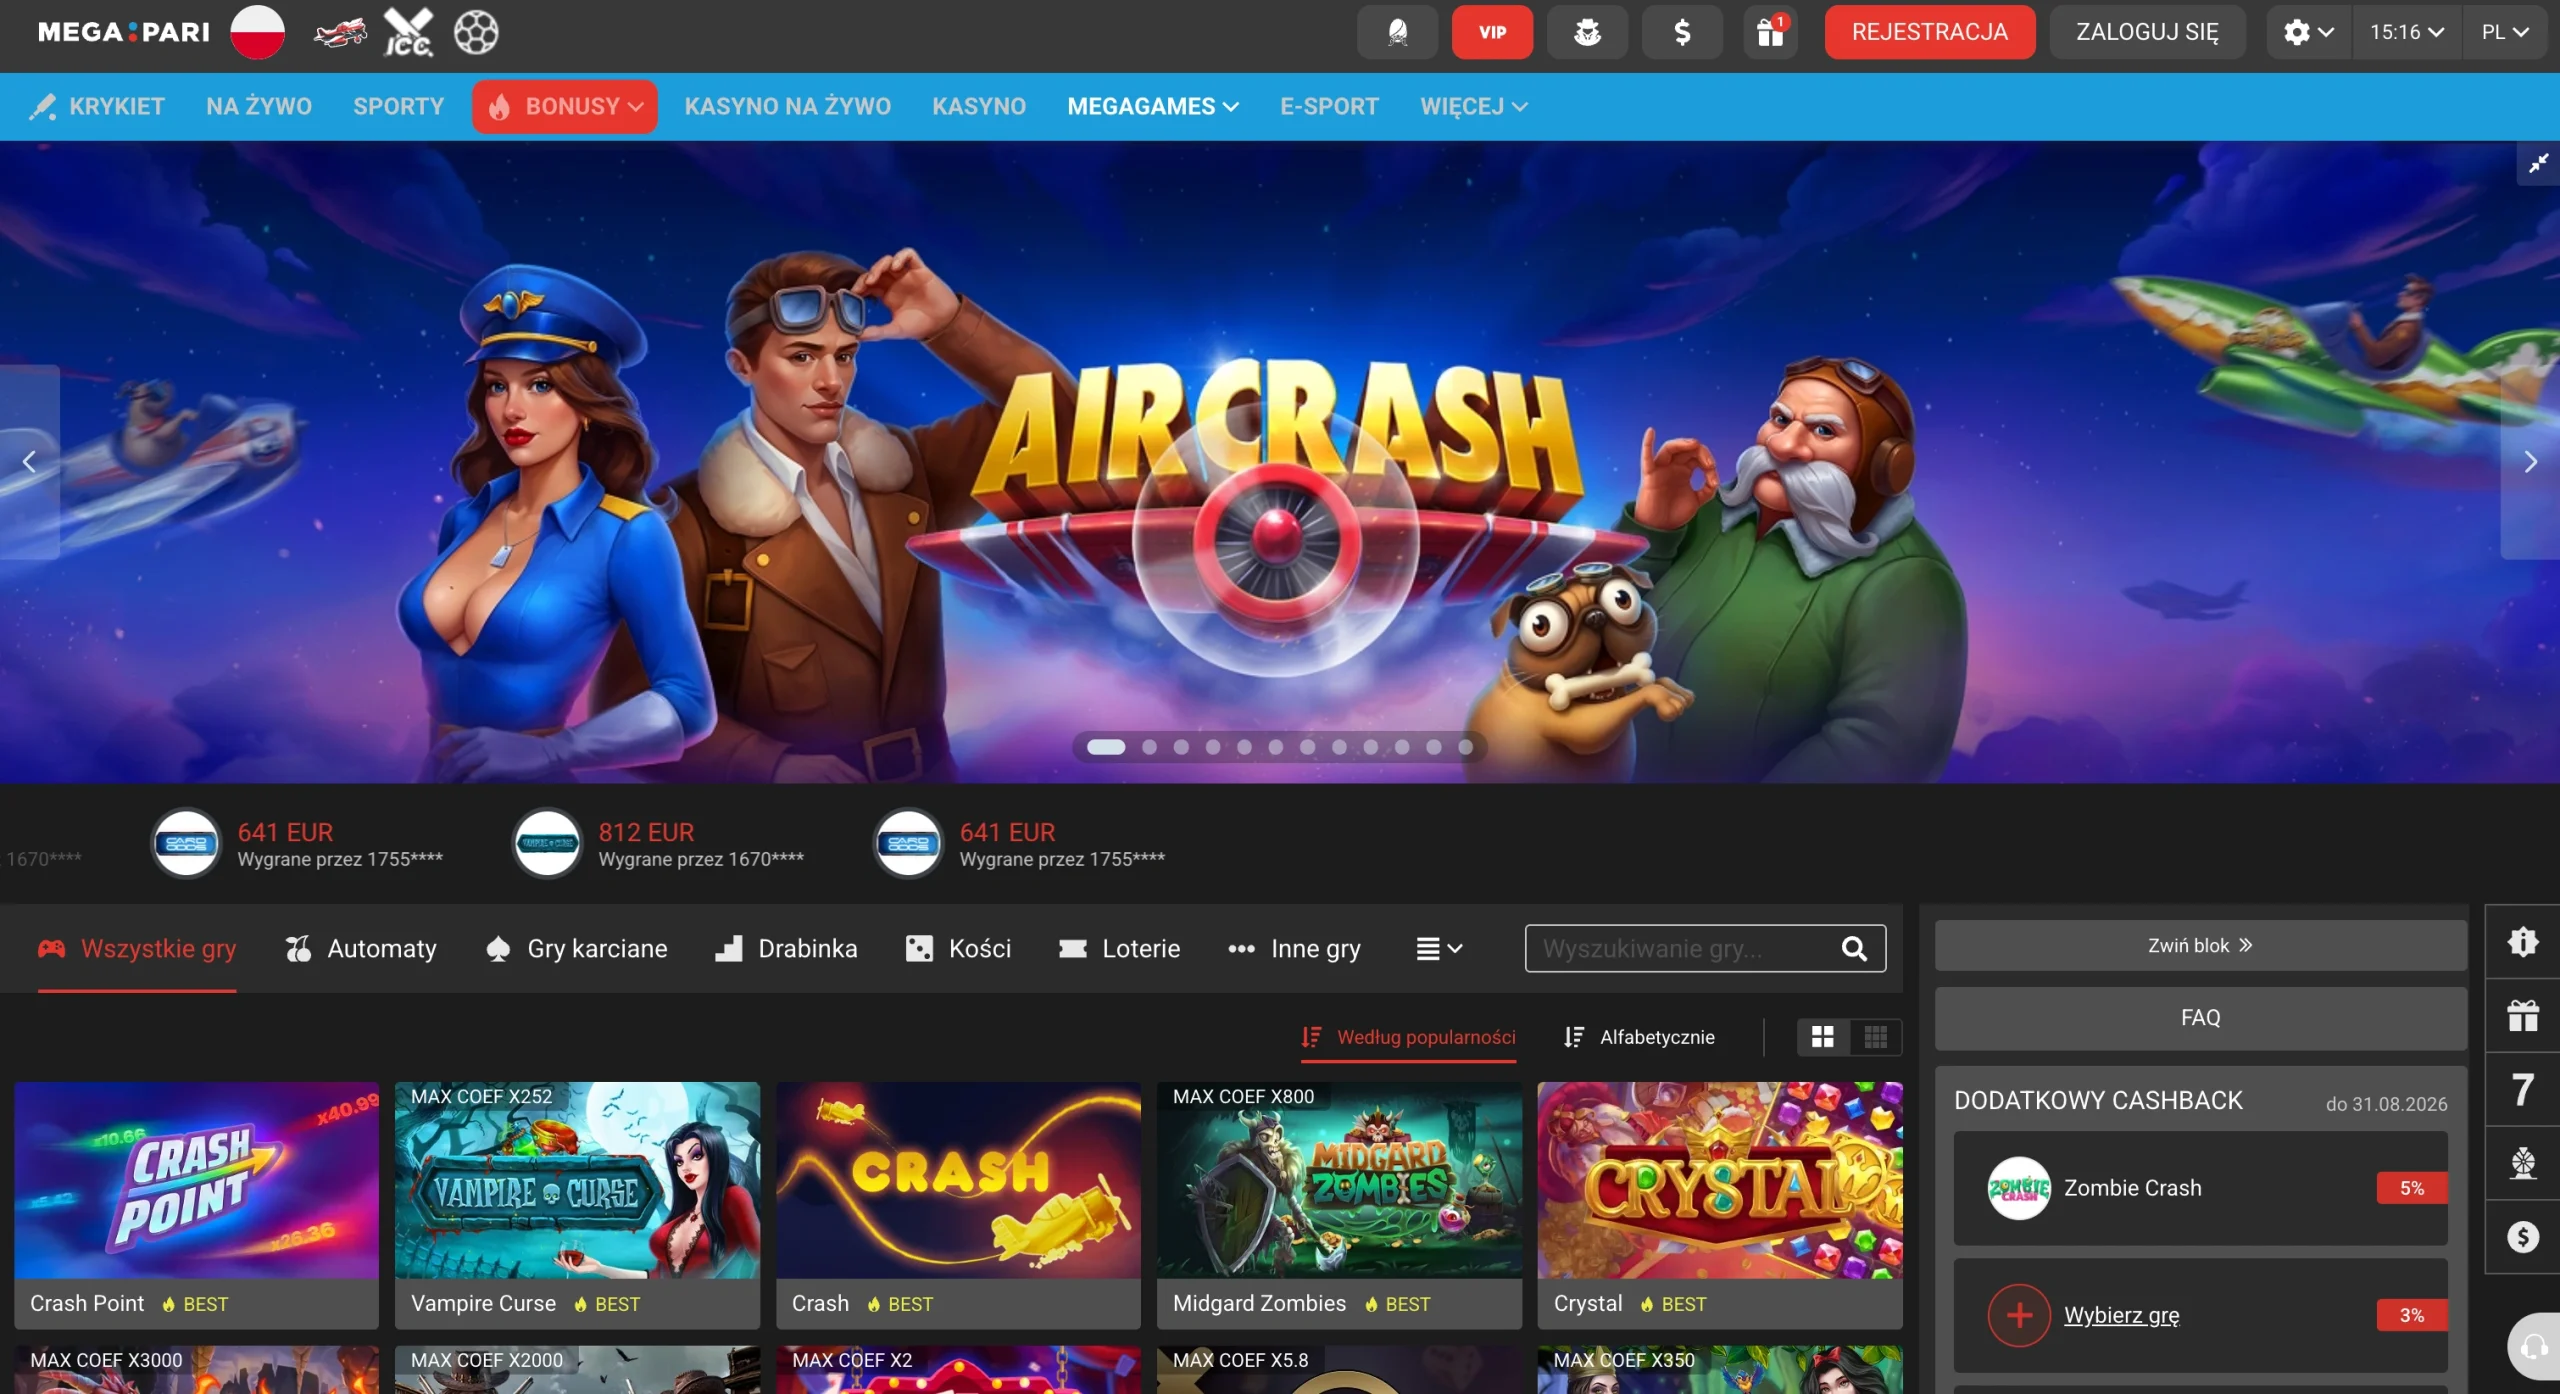2560x1394 pixels.
Task: Open the info badge icon in right sidebar
Action: (x=2522, y=941)
